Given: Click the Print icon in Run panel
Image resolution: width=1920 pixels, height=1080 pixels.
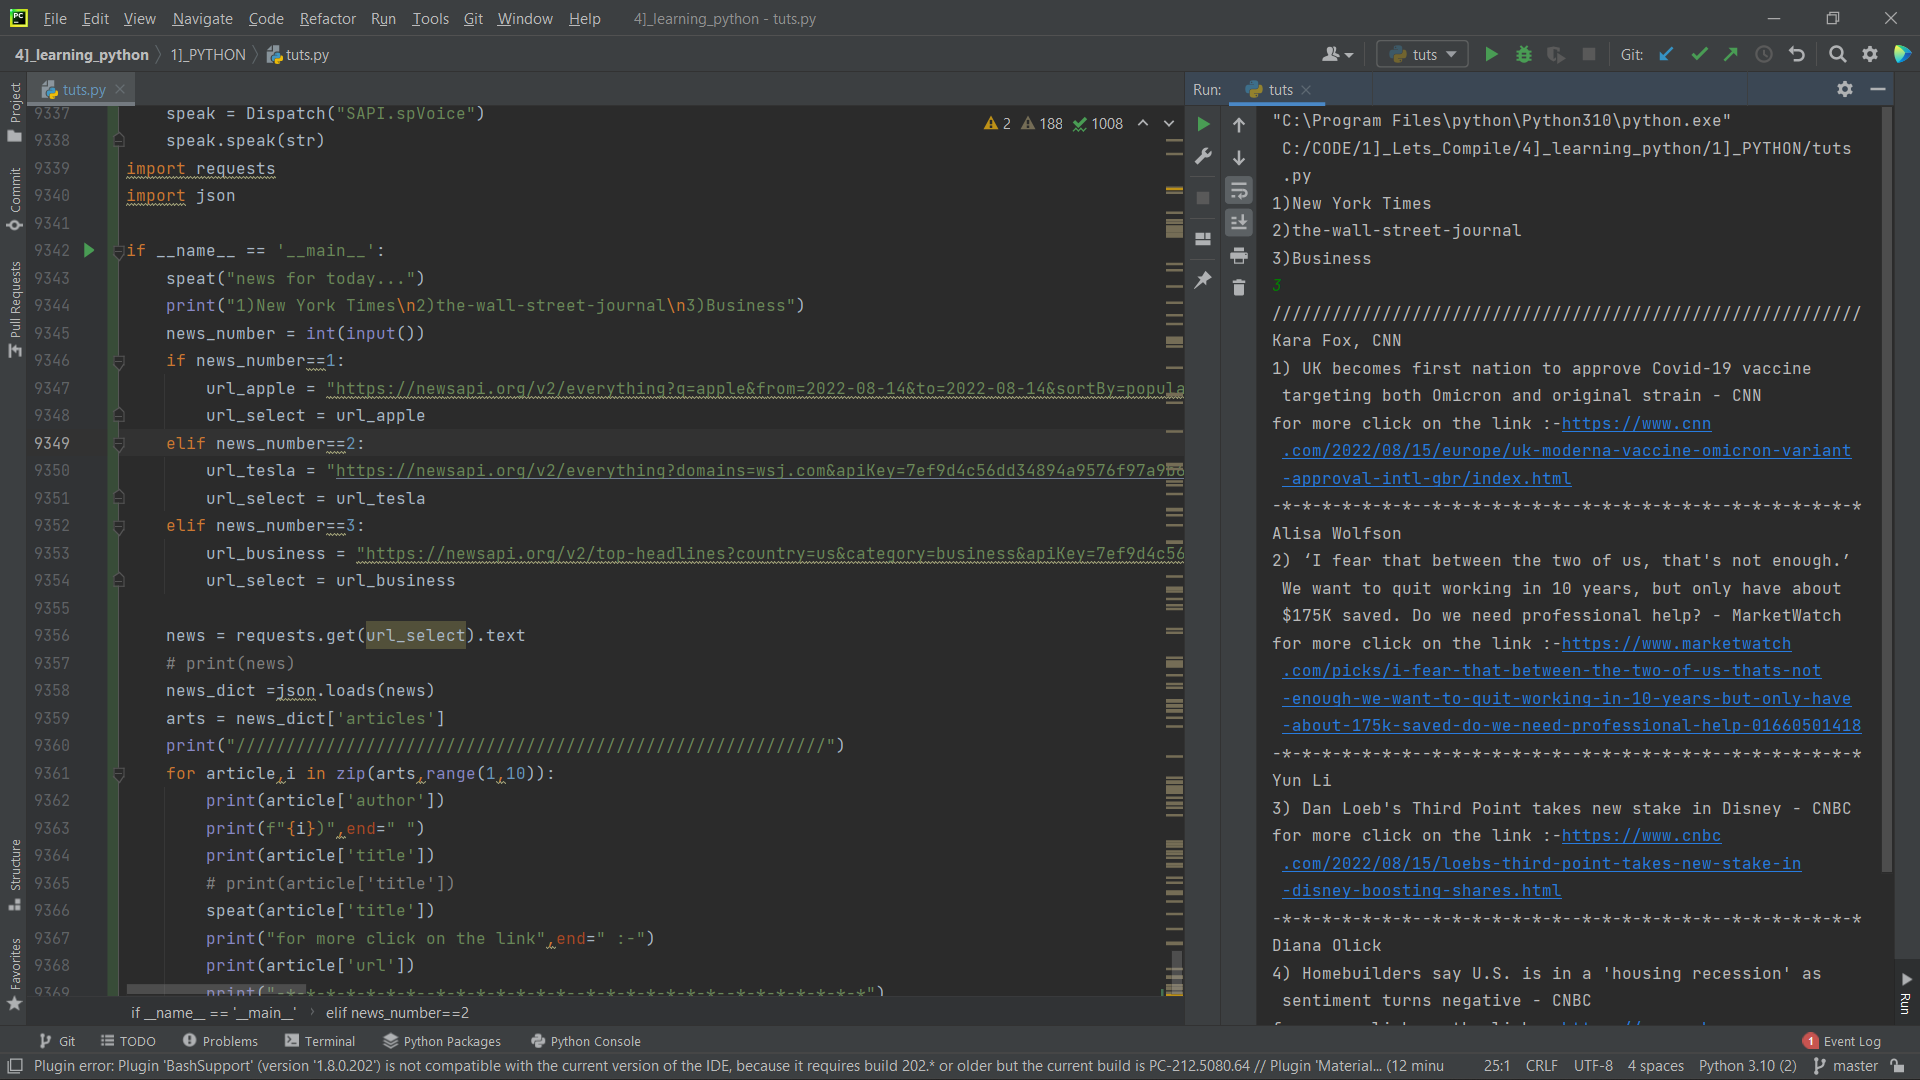Looking at the screenshot, I should tap(1239, 256).
